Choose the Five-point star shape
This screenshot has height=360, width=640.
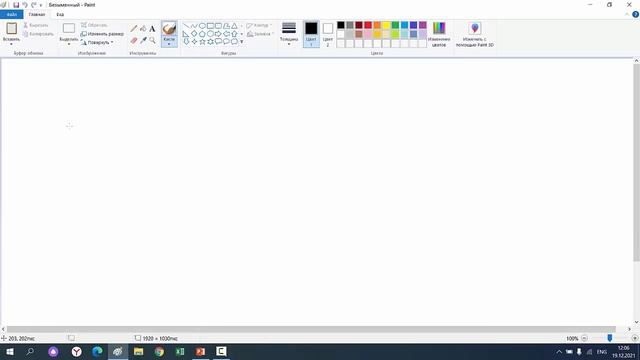click(x=202, y=42)
